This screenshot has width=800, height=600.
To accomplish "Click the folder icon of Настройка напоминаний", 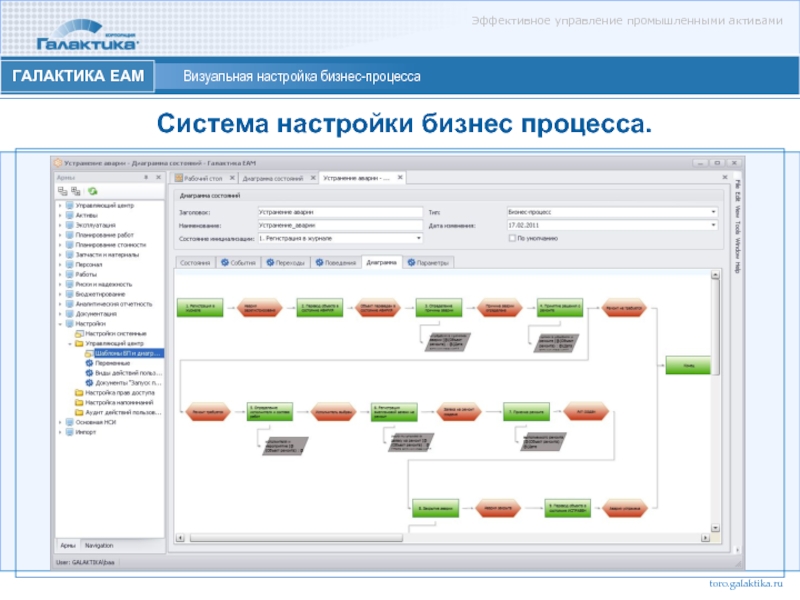I will tap(79, 403).
